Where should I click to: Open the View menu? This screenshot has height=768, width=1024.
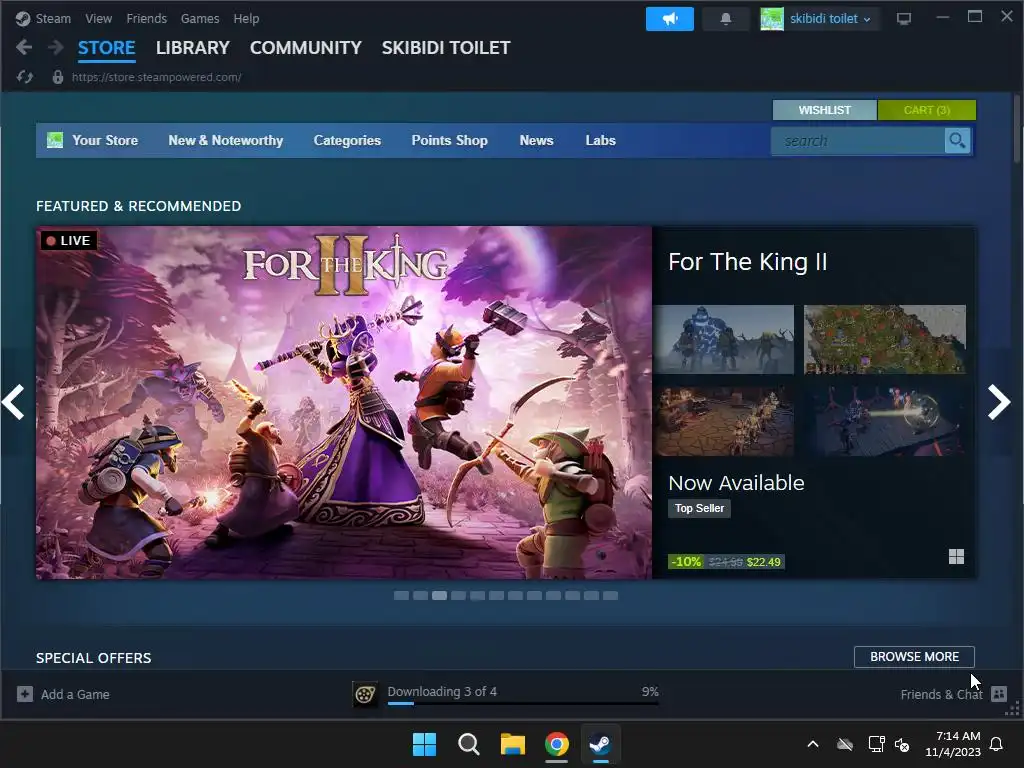98,18
